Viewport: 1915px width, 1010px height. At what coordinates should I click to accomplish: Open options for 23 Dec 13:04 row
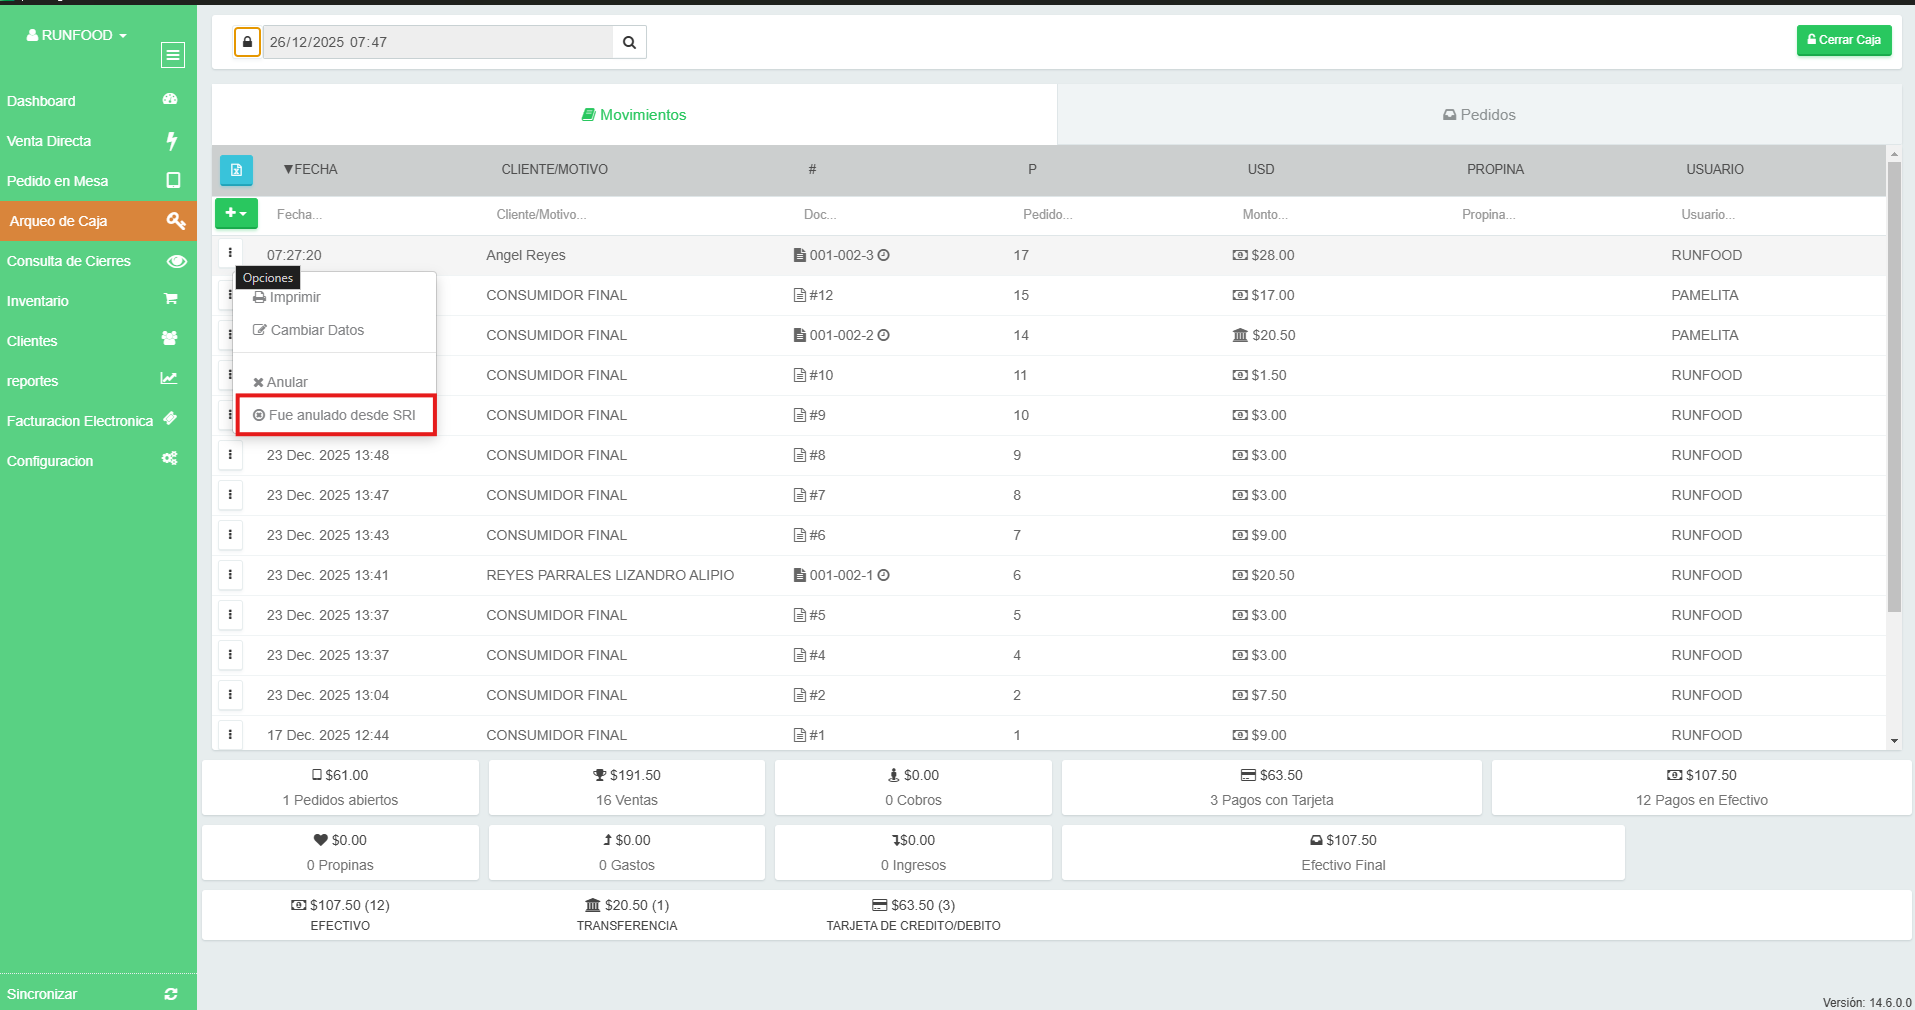pyautogui.click(x=230, y=695)
